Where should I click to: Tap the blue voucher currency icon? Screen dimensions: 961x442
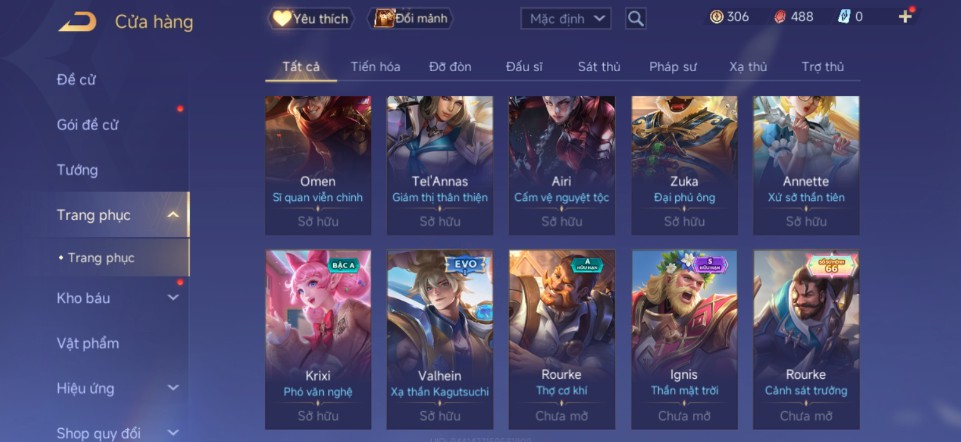click(844, 17)
